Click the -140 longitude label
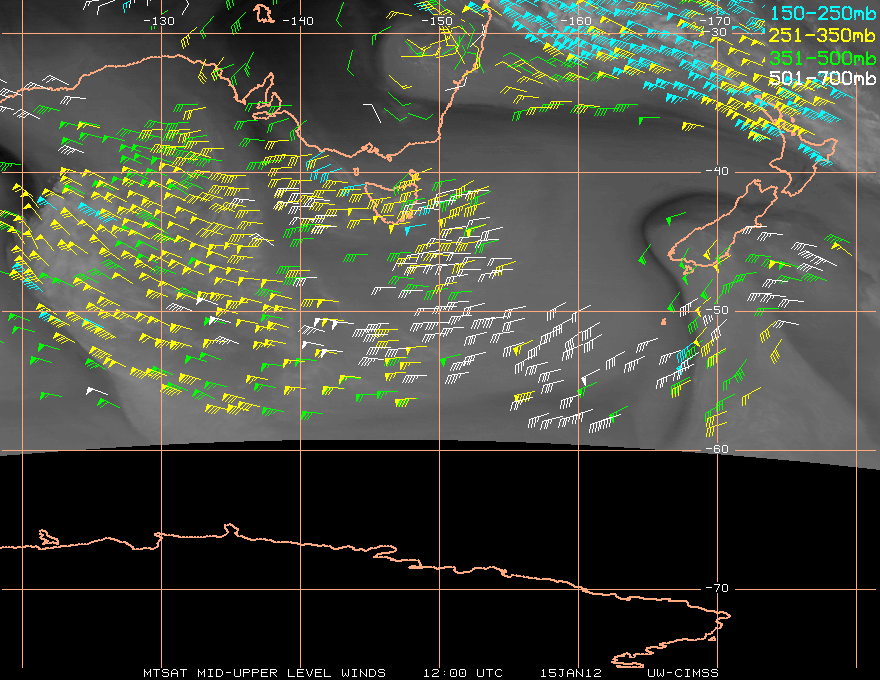 point(297,21)
